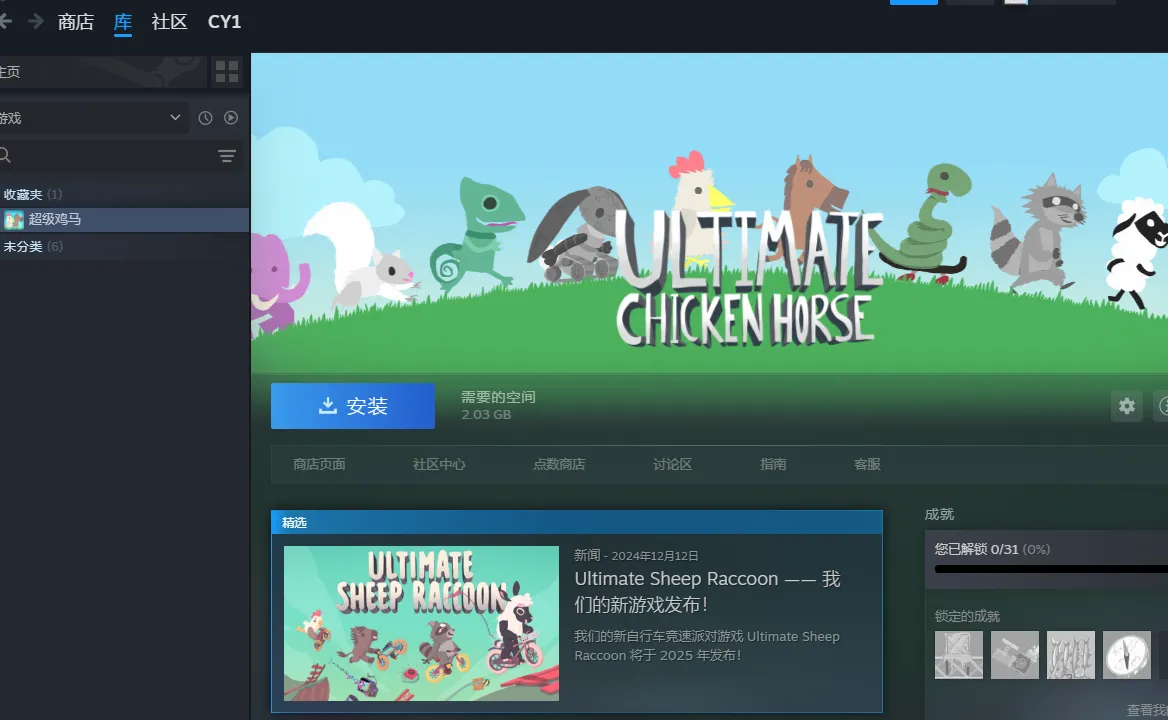Click the search magnifier icon in sidebar
The image size is (1168, 720).
(x=6, y=156)
